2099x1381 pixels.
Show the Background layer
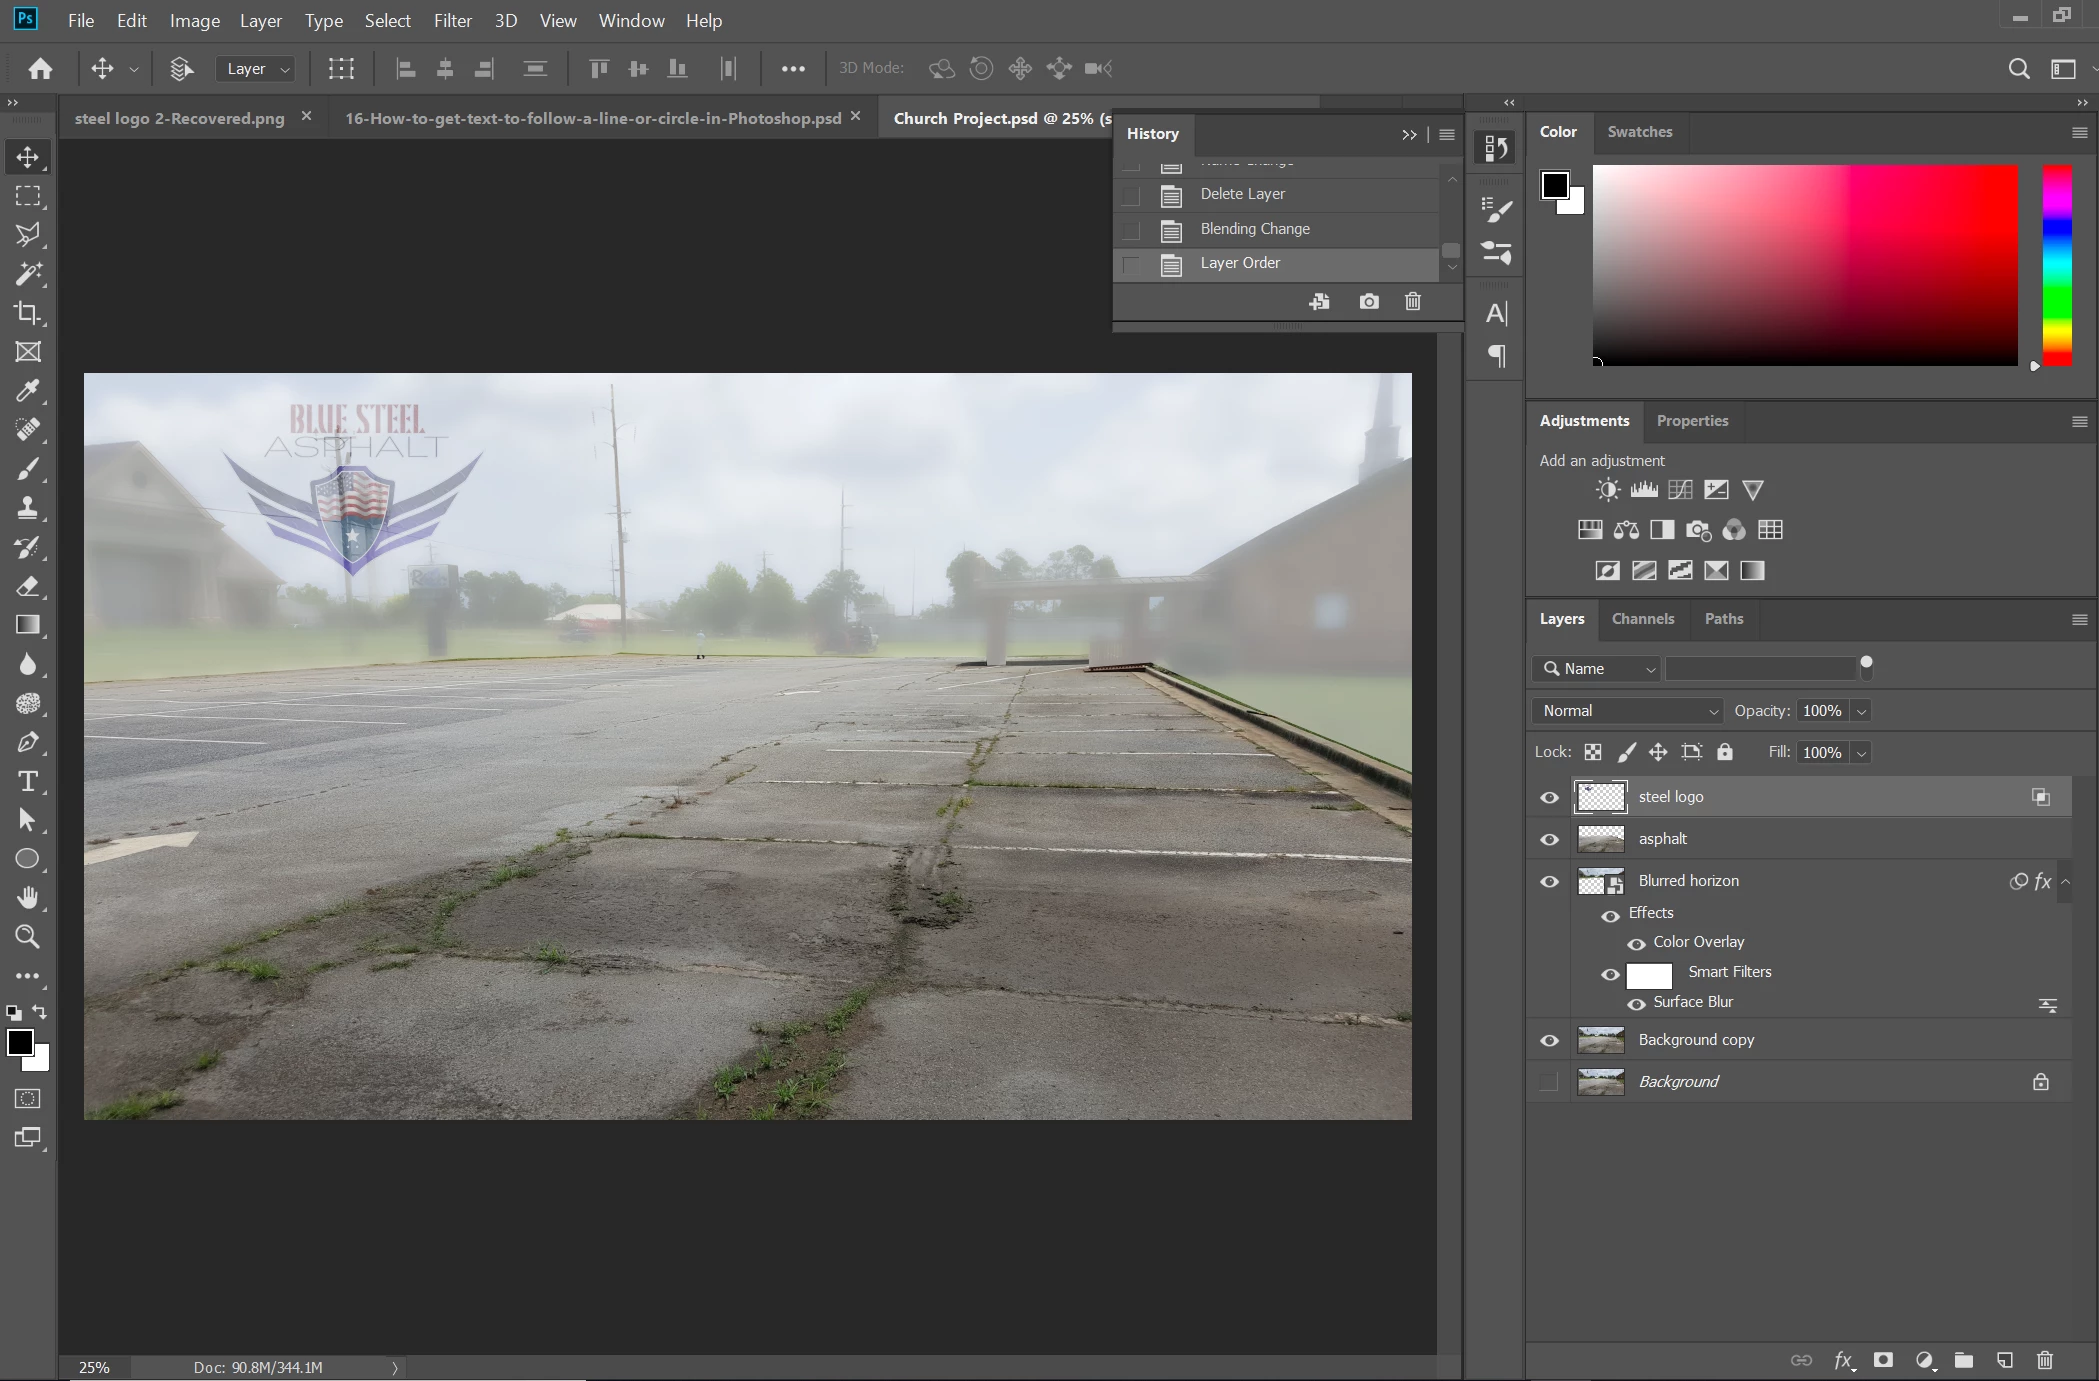pos(1549,1082)
